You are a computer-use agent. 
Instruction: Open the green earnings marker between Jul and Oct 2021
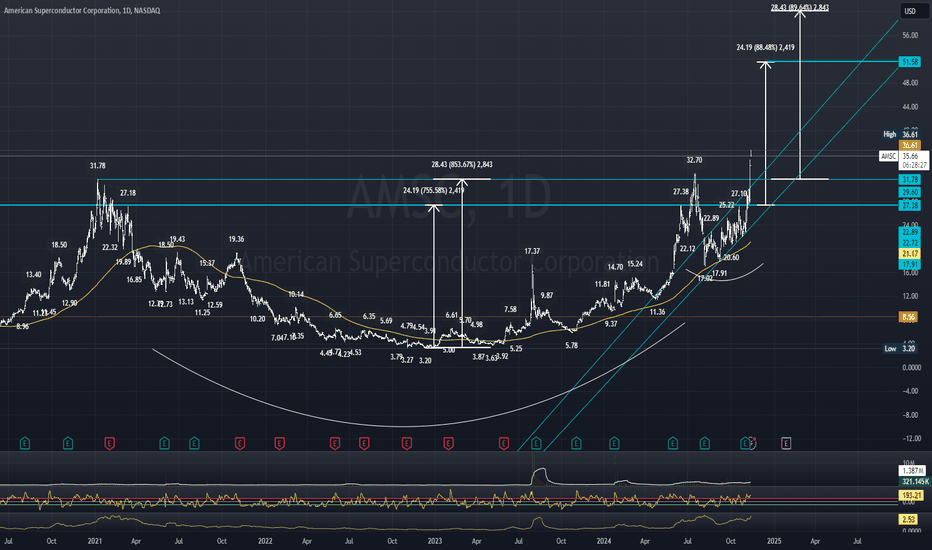tap(194, 443)
